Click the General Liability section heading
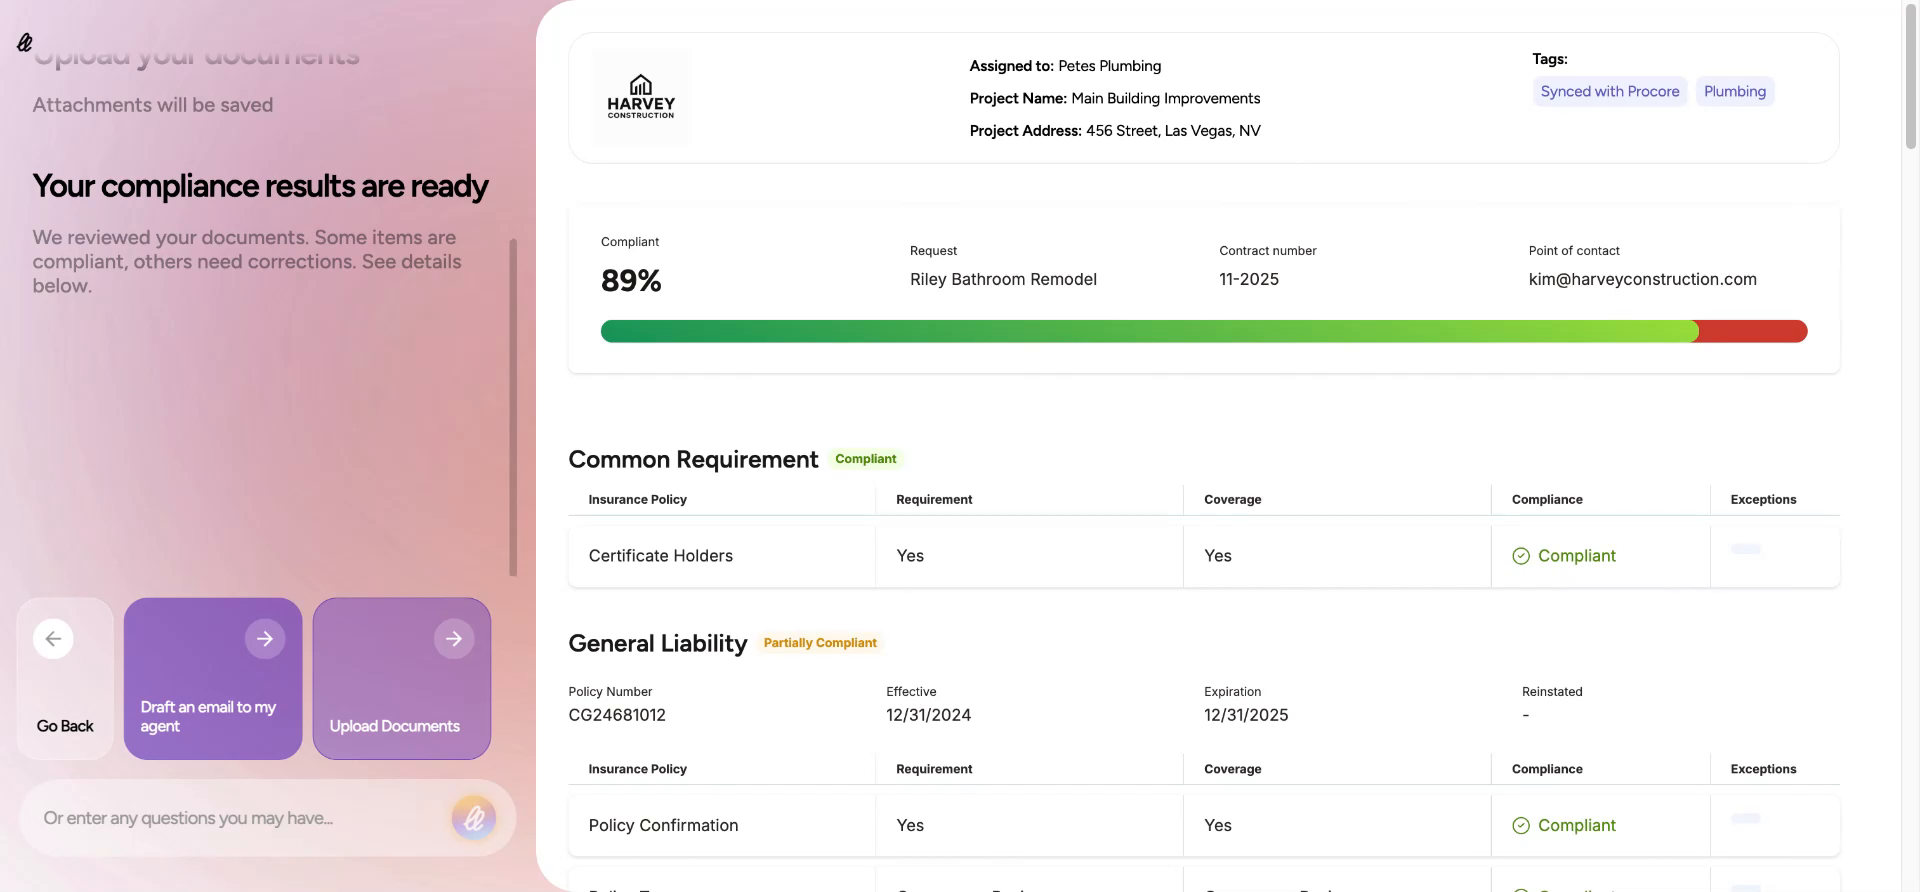1920x892 pixels. 658,644
